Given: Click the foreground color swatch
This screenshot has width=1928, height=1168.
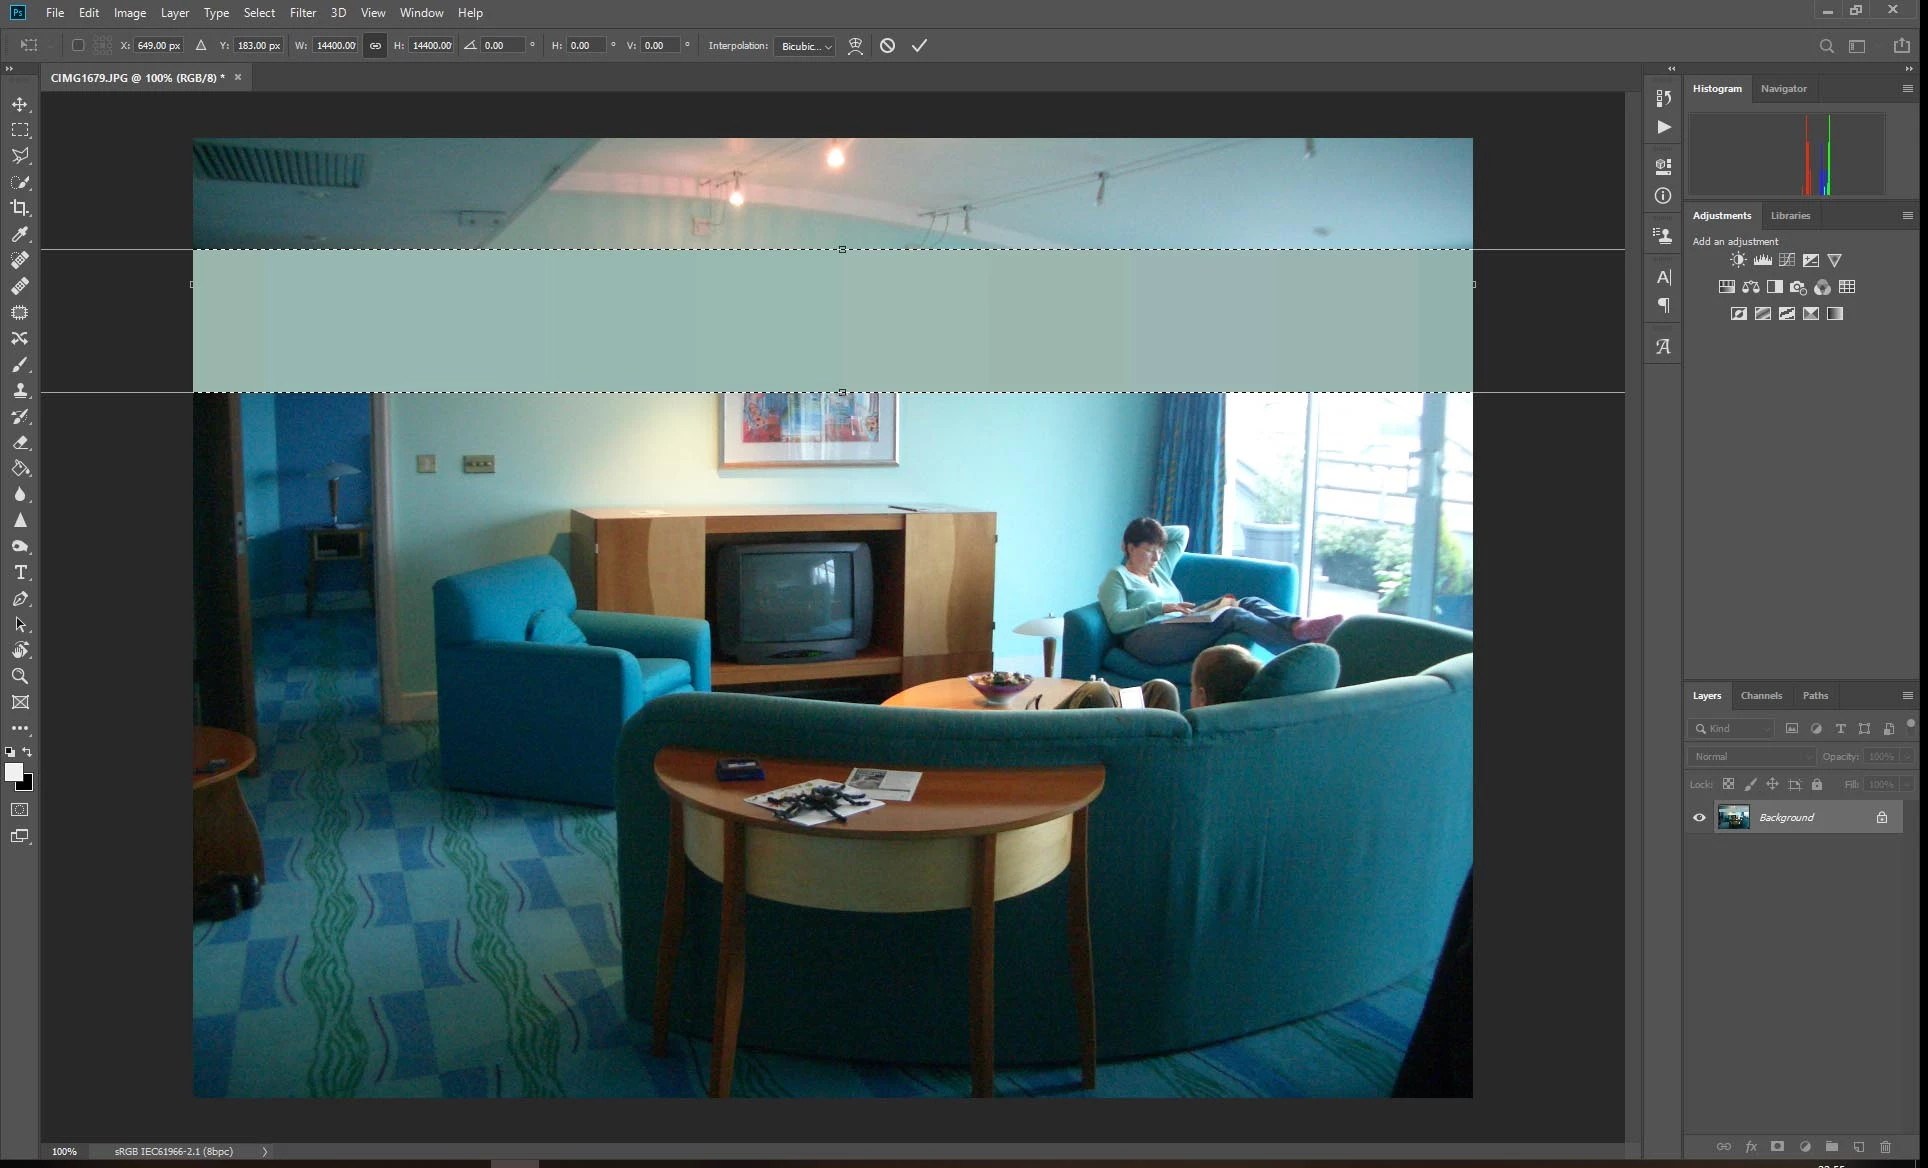Looking at the screenshot, I should 14,772.
